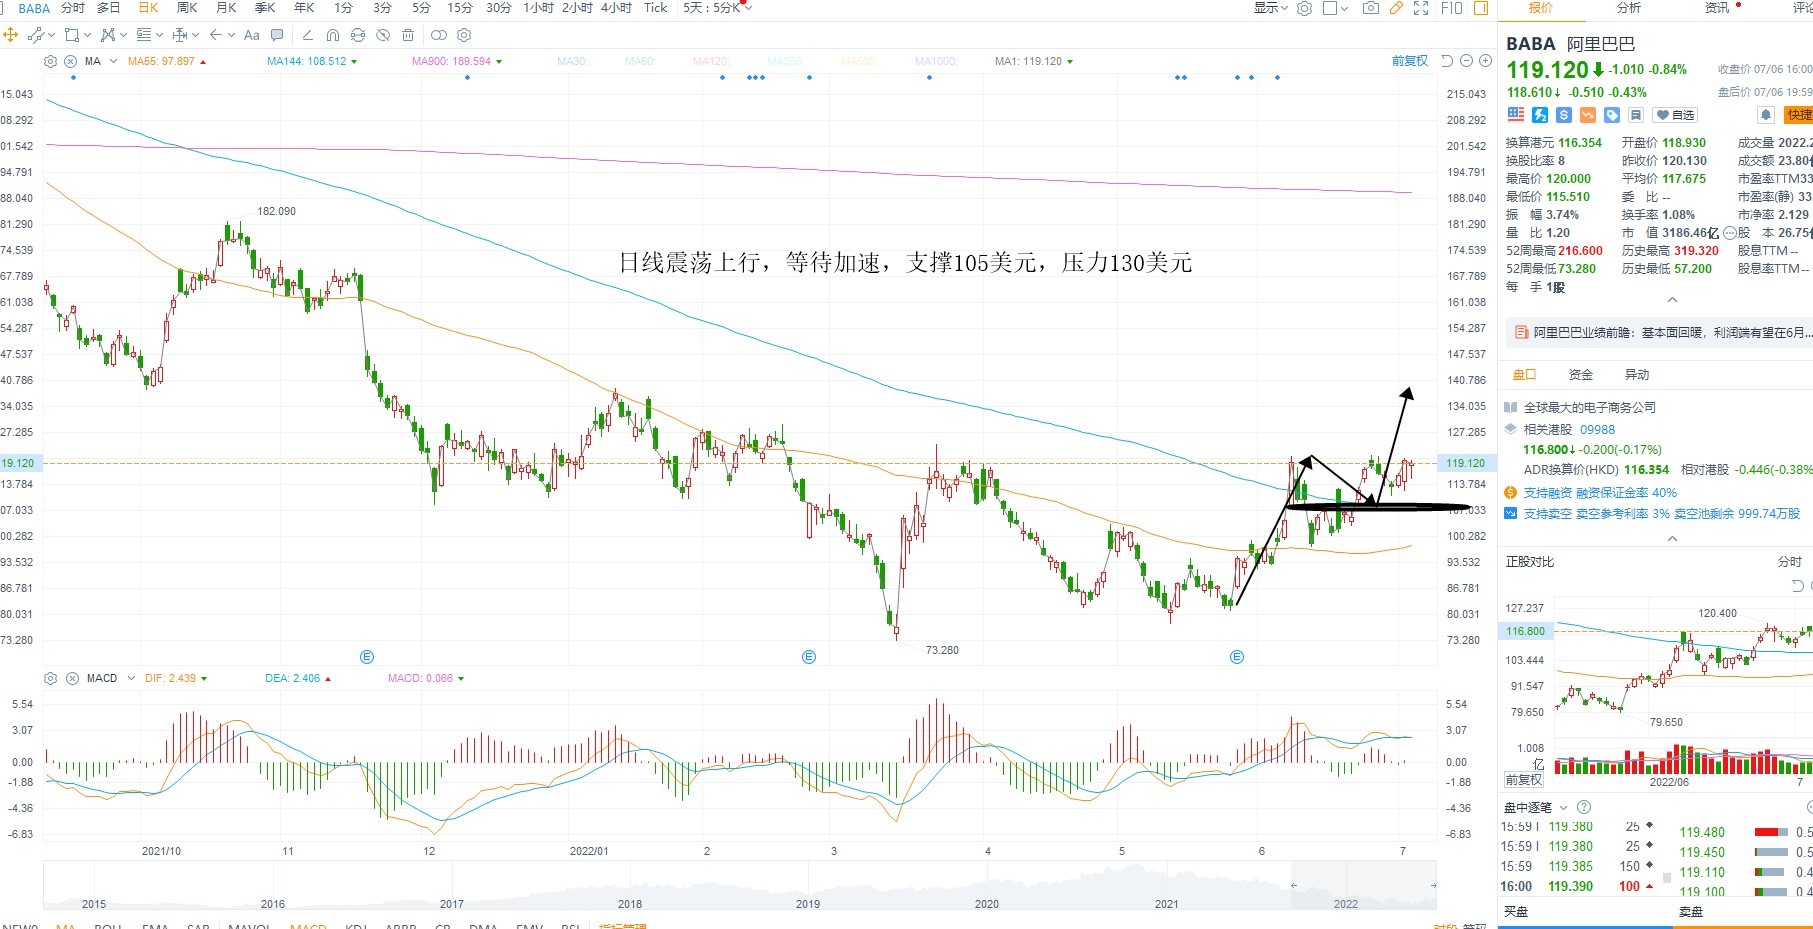
Task: Switch to 周K weekly chart
Action: (187, 8)
